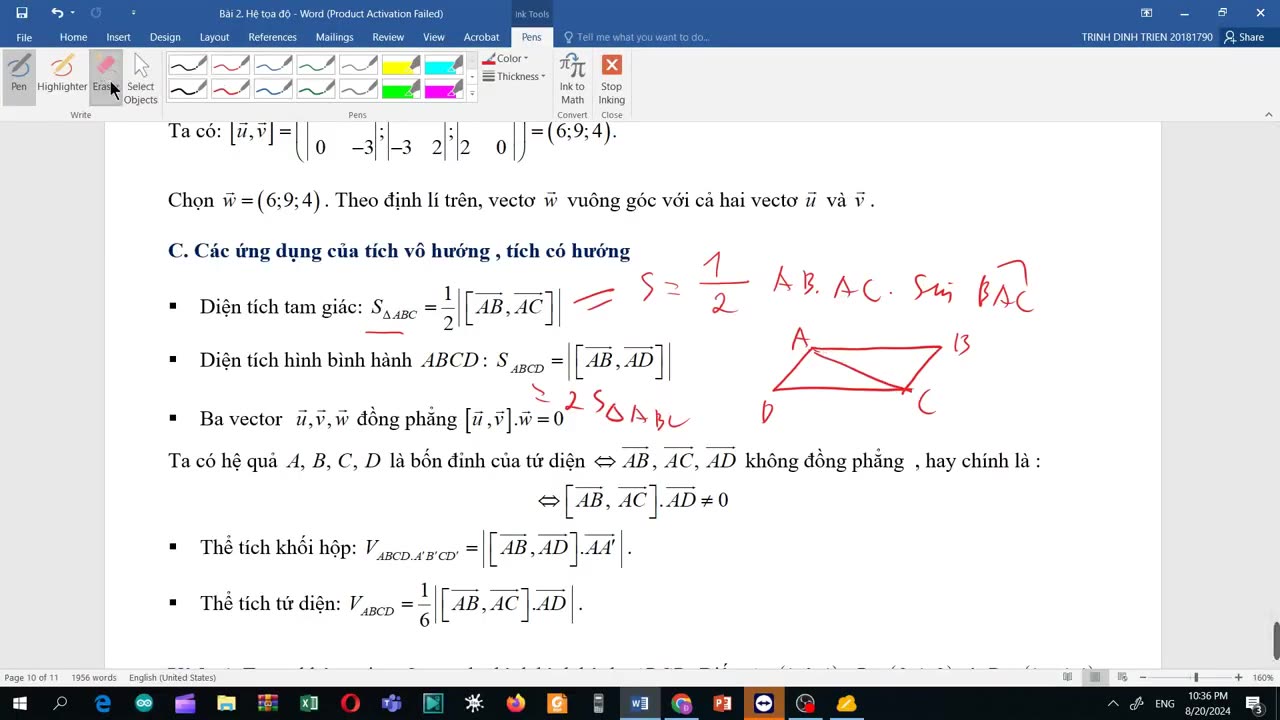This screenshot has height=720, width=1280.
Task: Open Opera browser from the taskbar
Action: point(350,703)
